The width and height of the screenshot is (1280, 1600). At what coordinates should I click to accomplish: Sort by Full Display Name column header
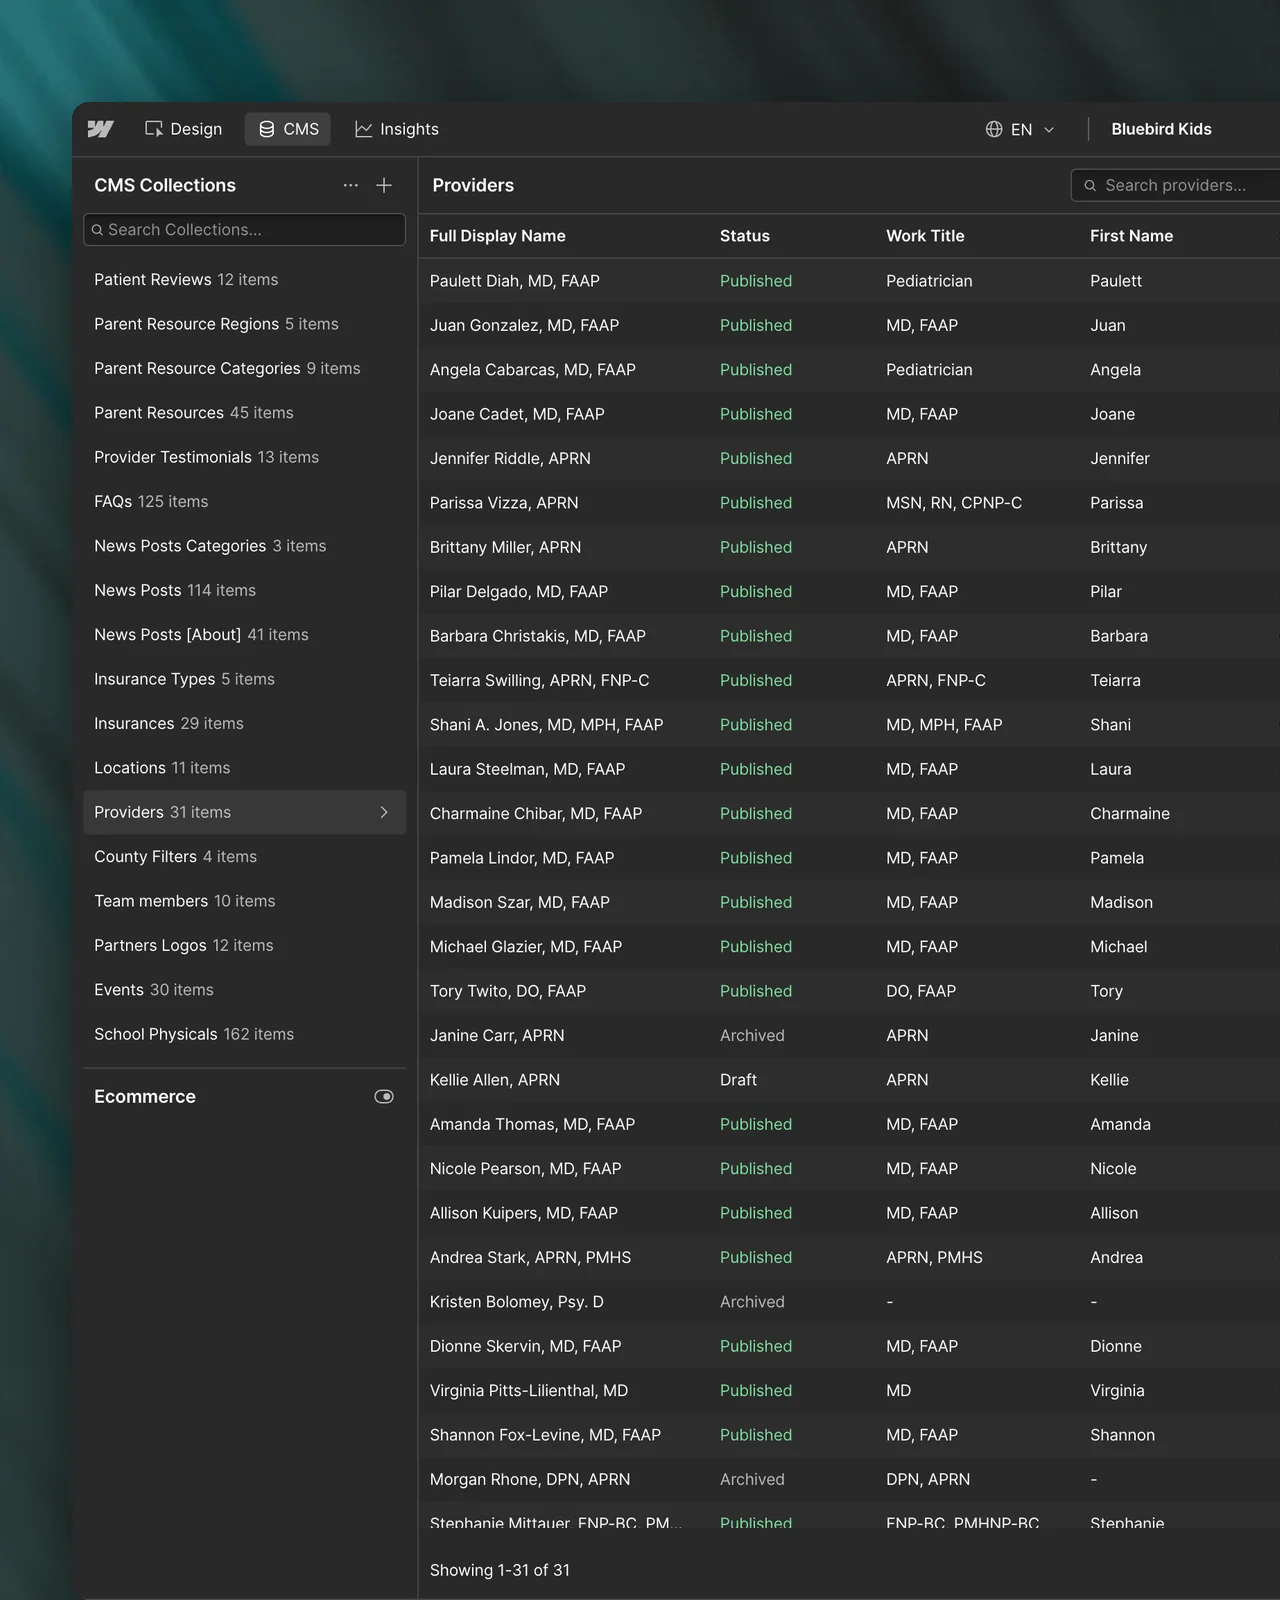tap(497, 236)
